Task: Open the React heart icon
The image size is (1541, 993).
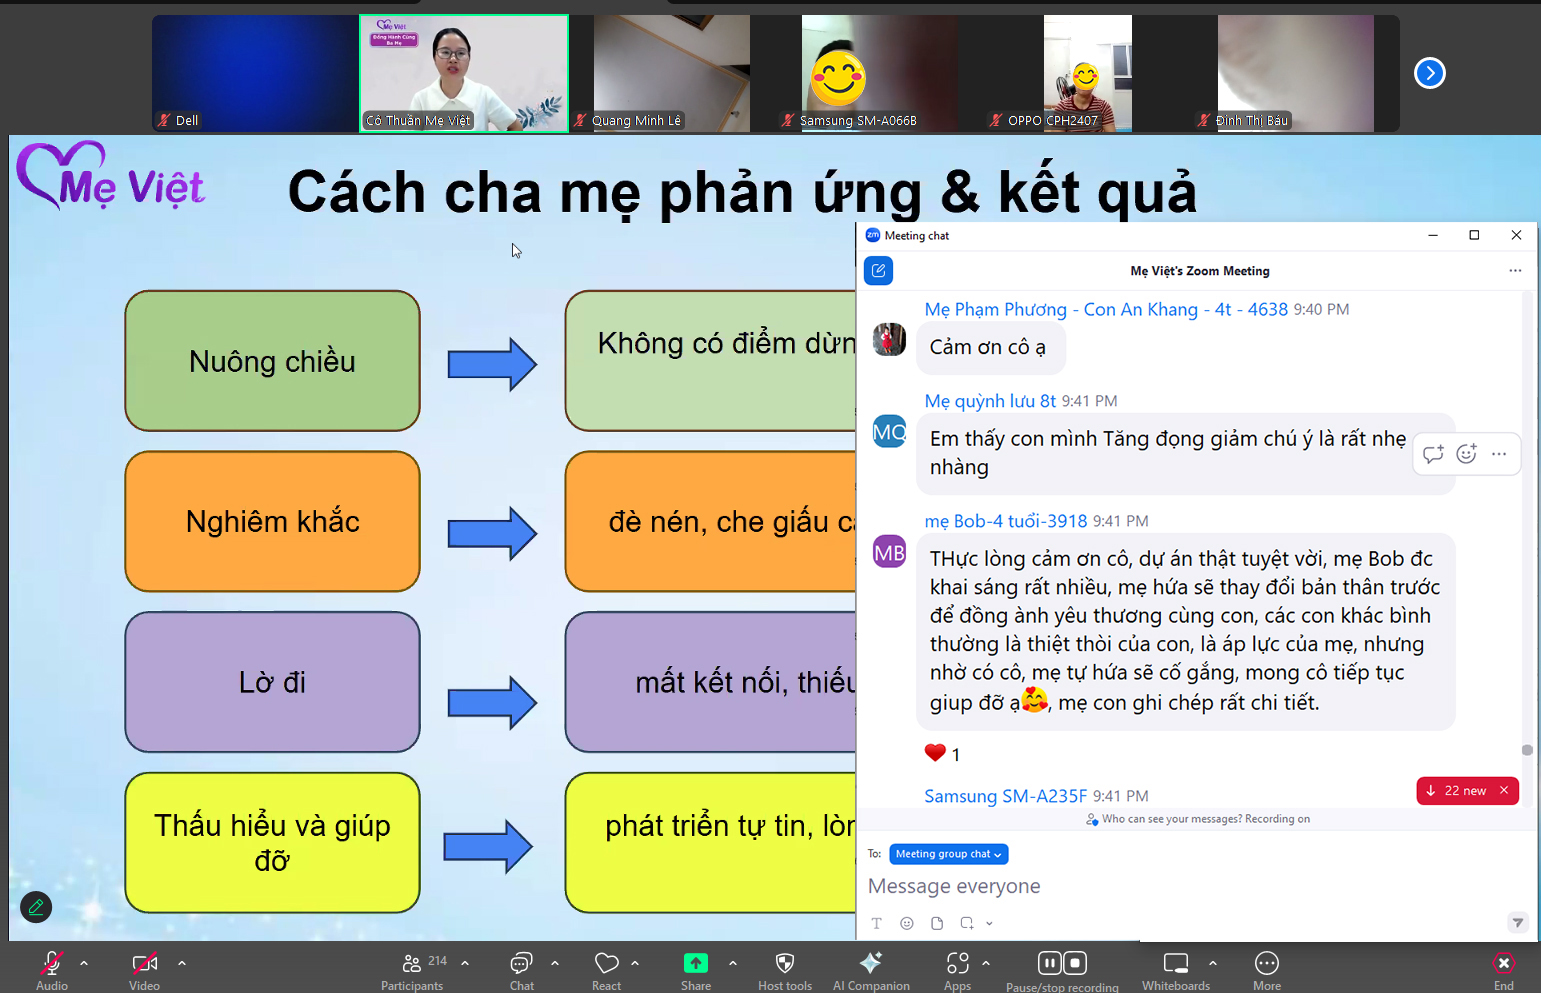Action: (606, 963)
